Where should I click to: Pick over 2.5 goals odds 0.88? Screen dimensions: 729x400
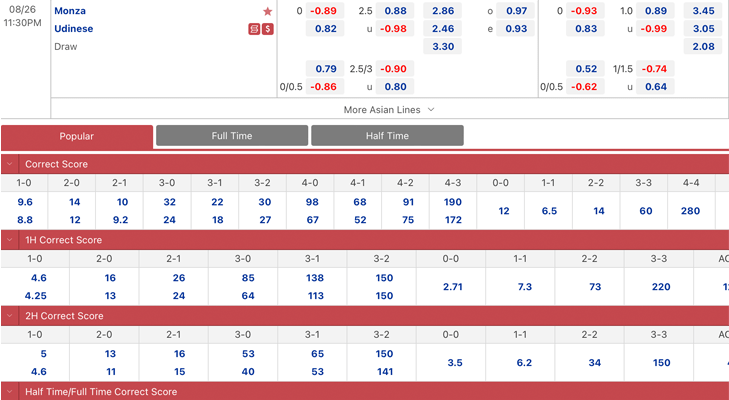(x=395, y=11)
